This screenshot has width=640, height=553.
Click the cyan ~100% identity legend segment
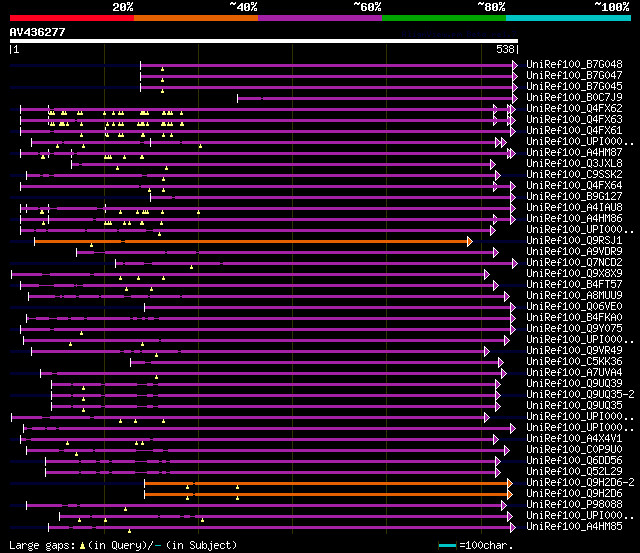pyautogui.click(x=569, y=18)
